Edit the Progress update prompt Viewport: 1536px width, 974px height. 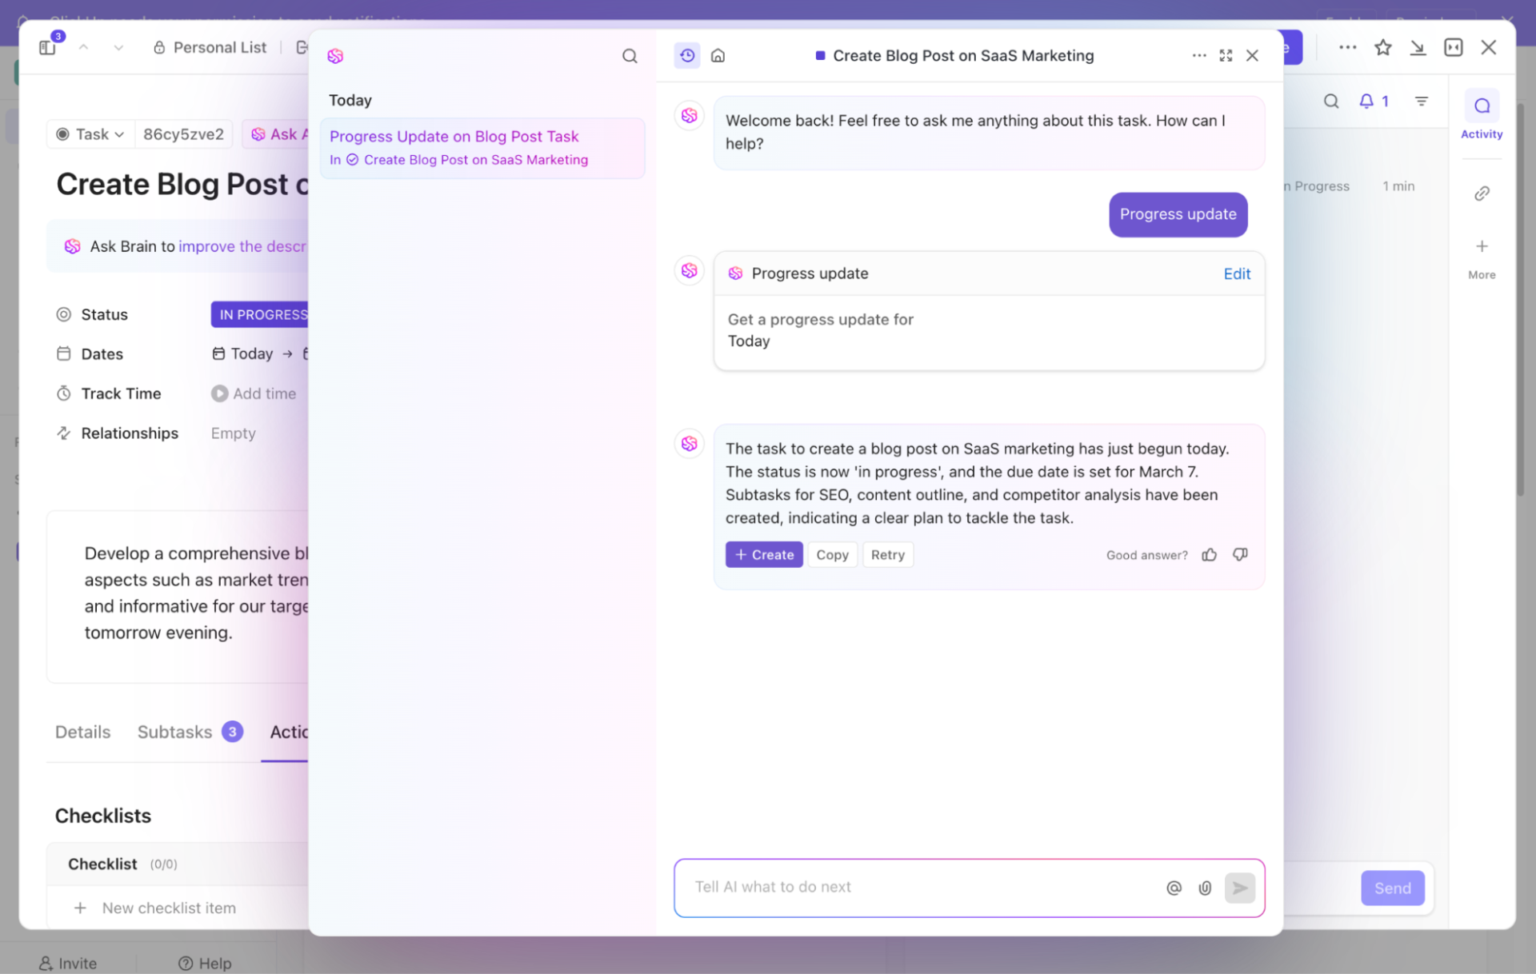(1237, 273)
